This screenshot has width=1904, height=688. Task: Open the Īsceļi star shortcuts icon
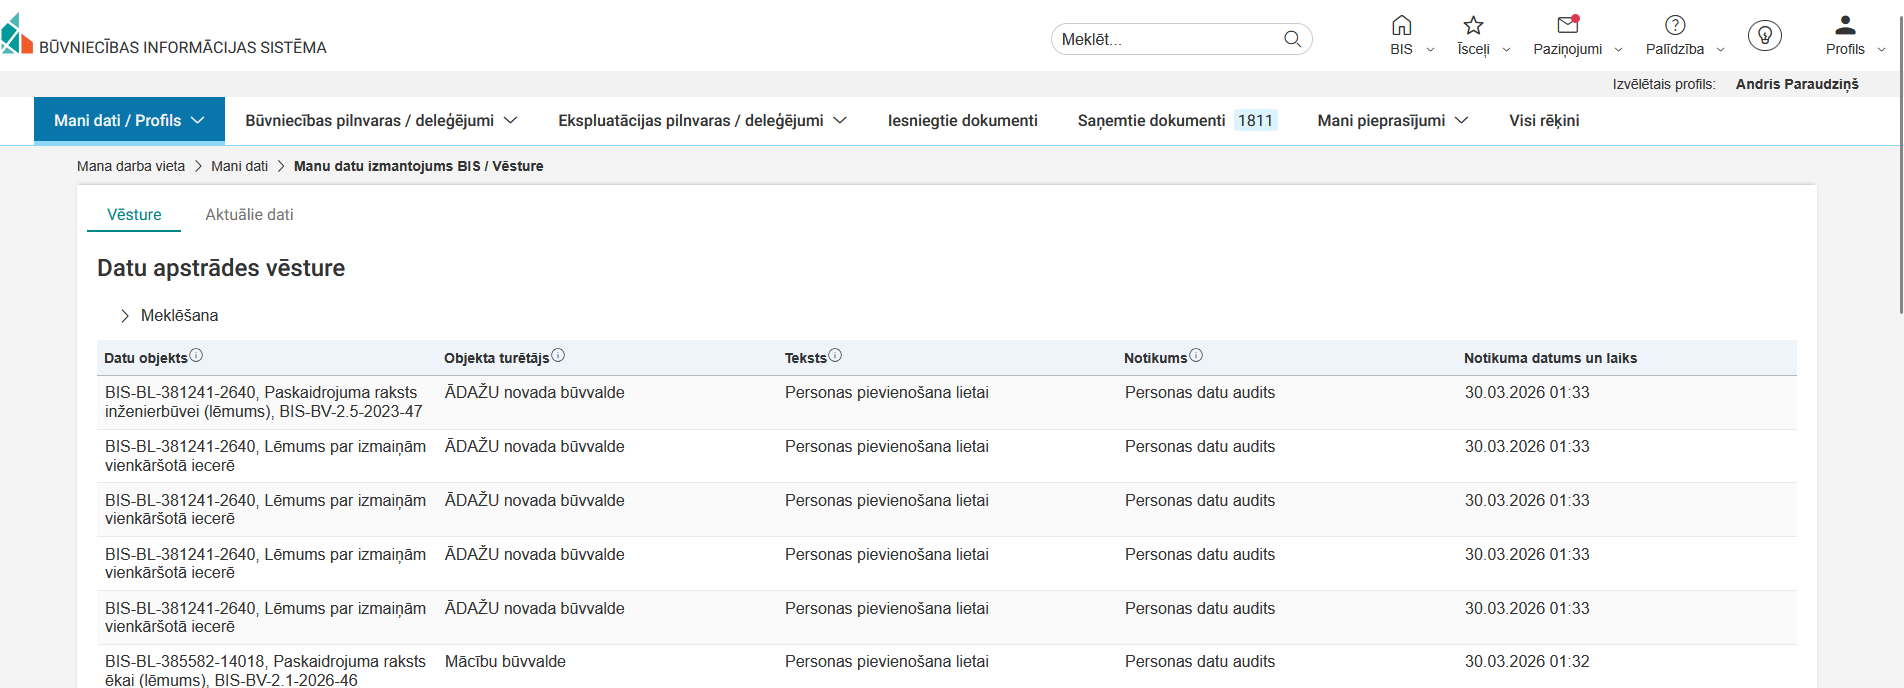click(x=1473, y=26)
